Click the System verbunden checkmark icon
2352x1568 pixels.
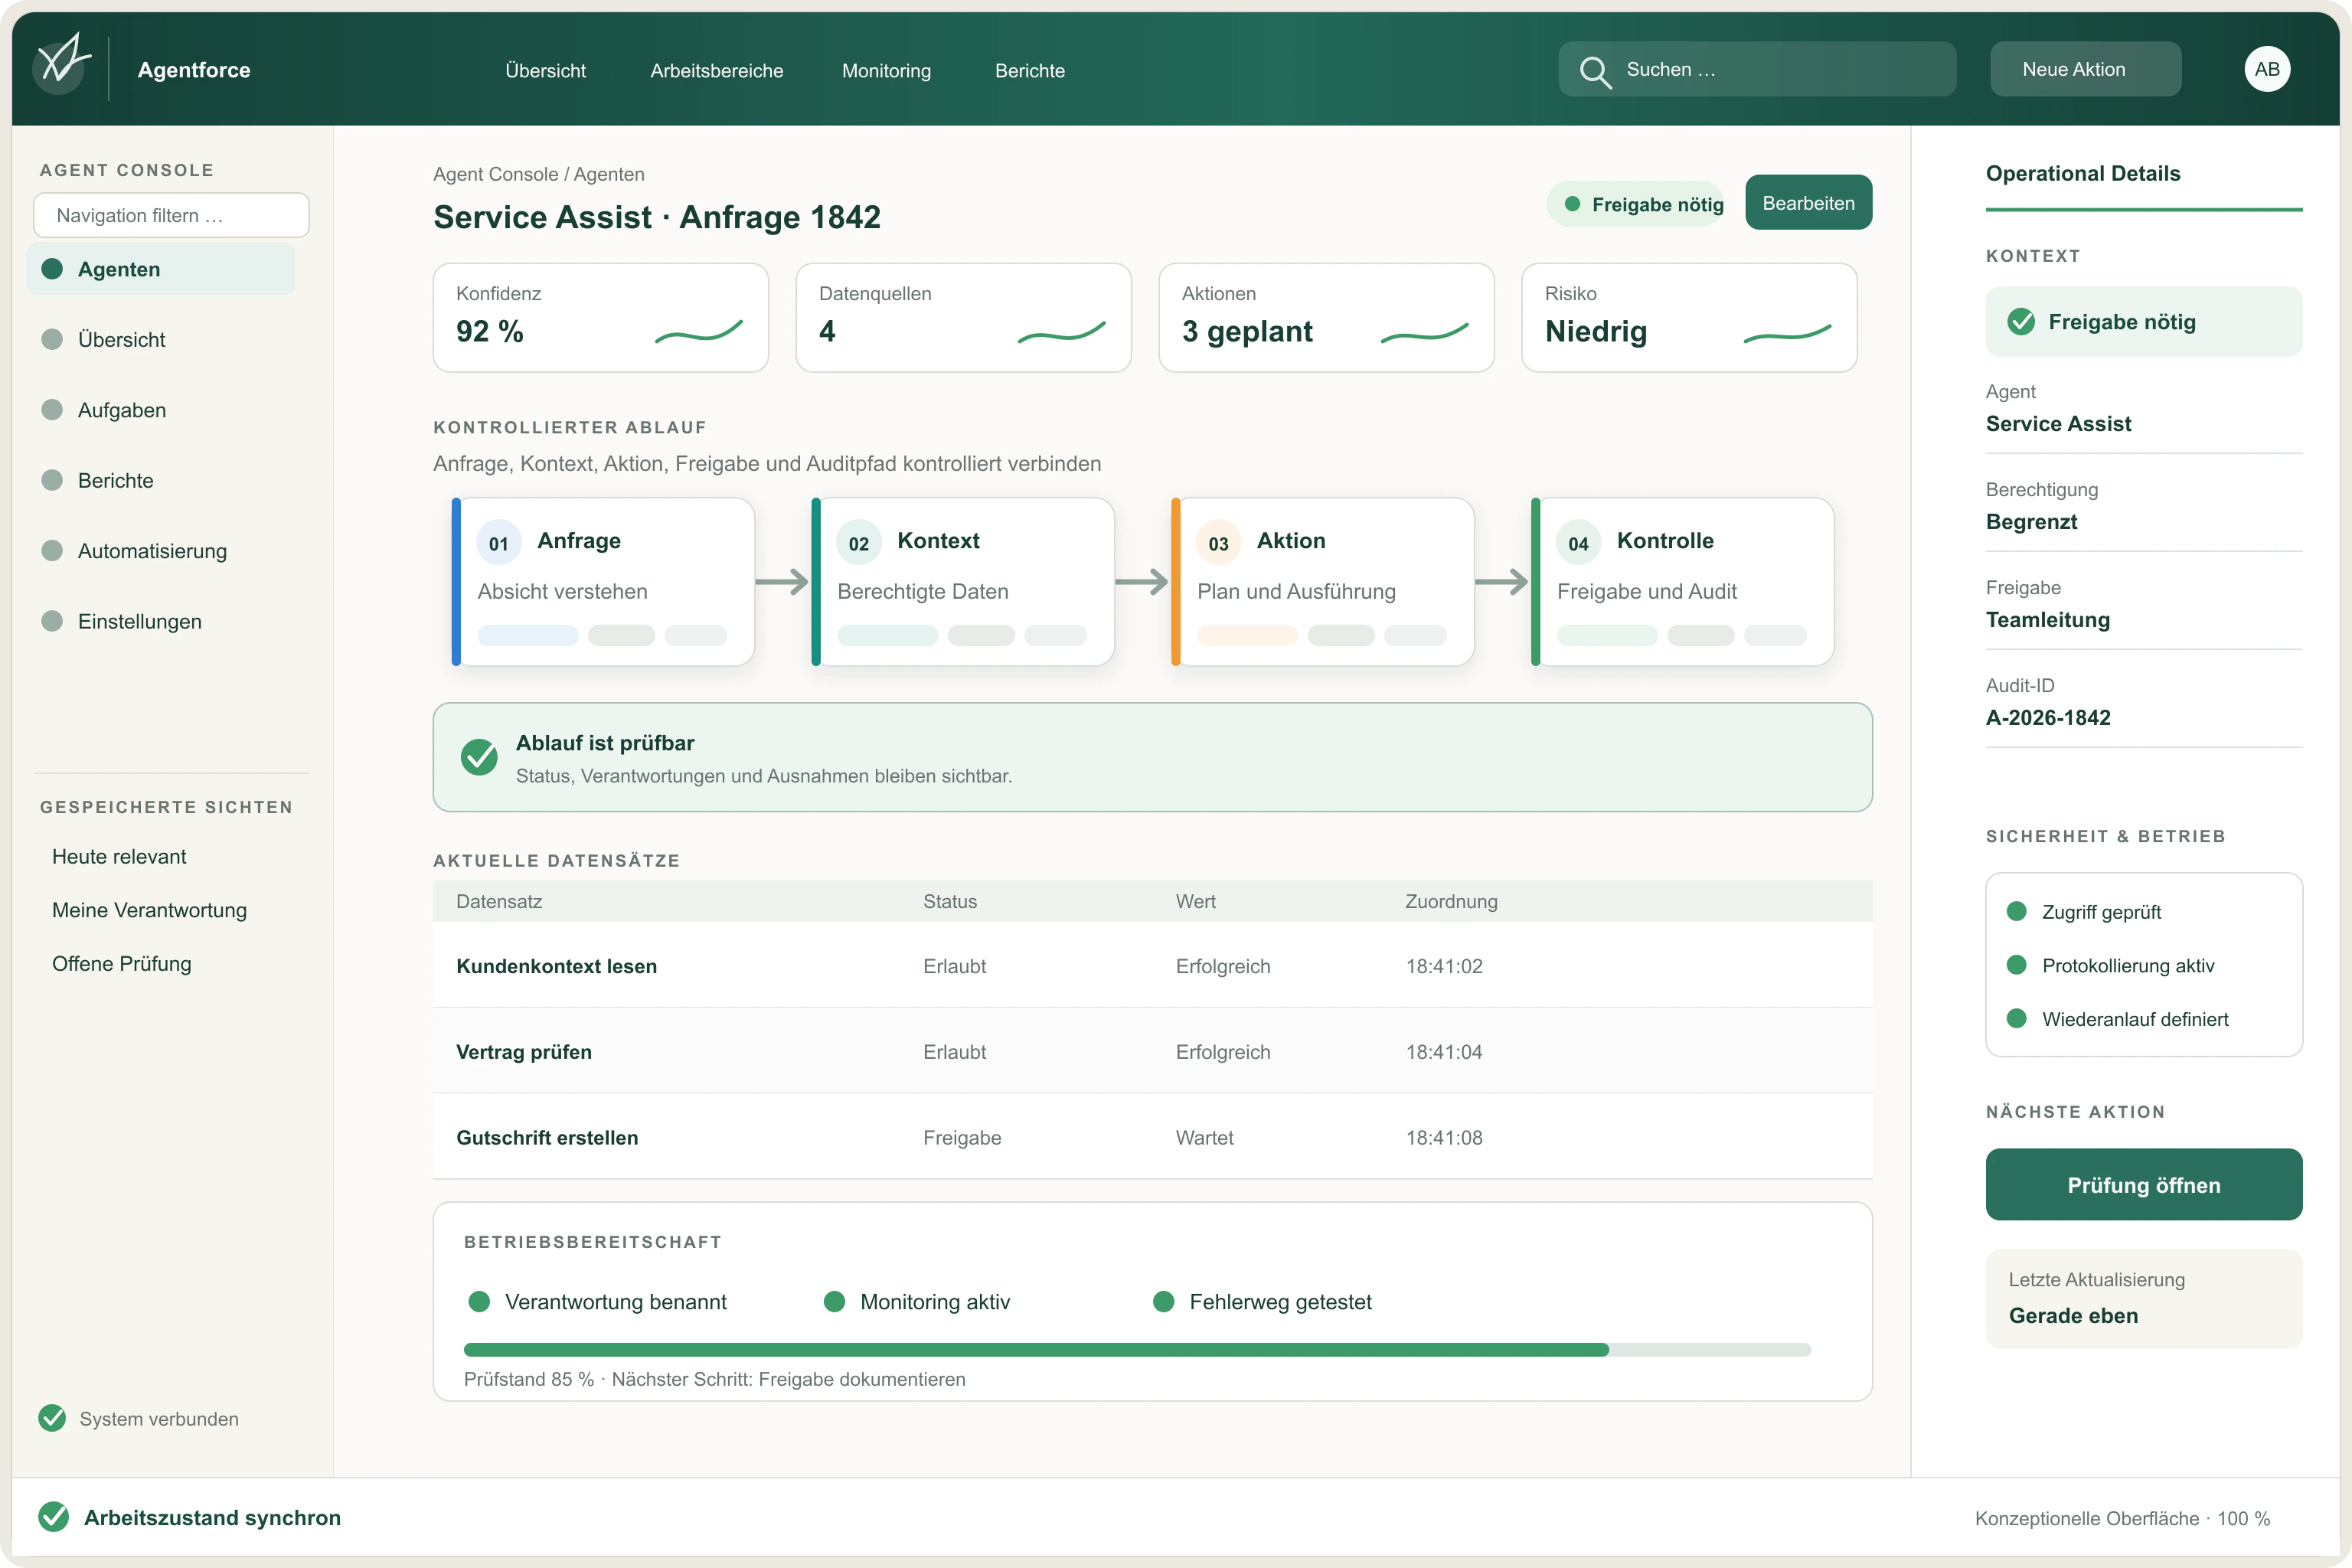pos(52,1418)
